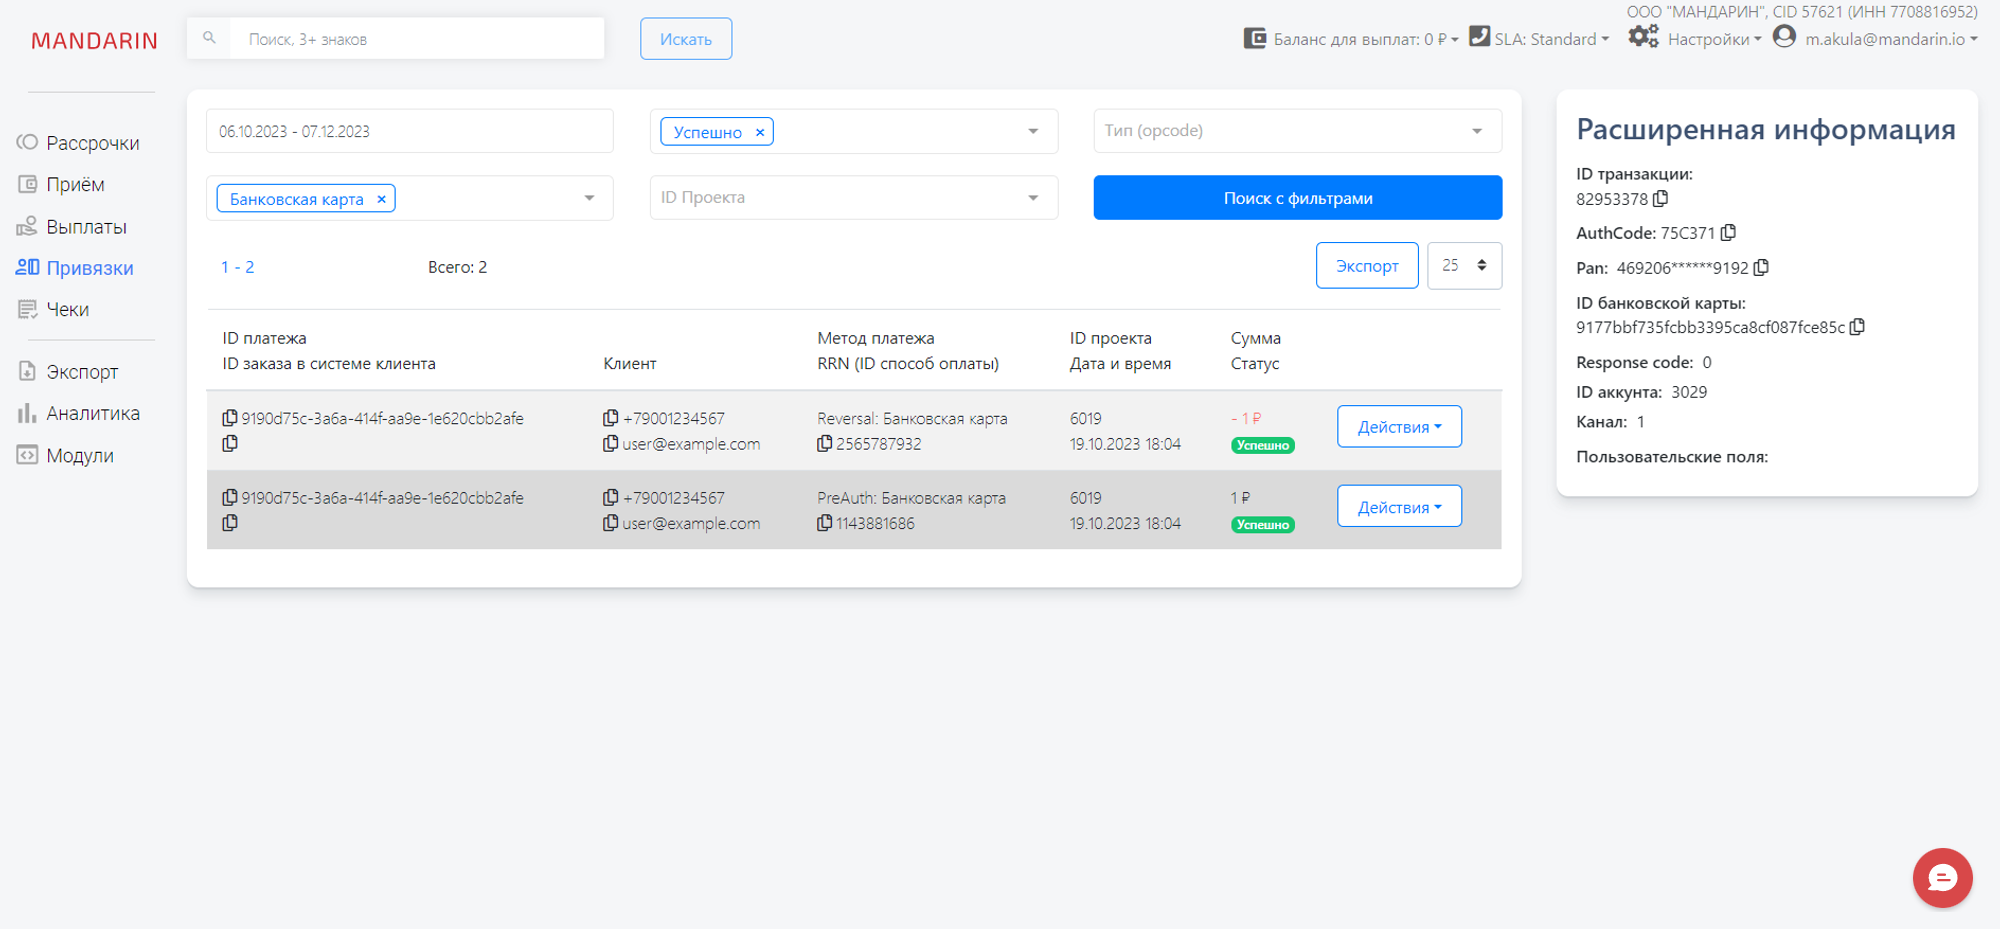Open Действия menu for the Reversal row
Screen dimensions: 2000x929
pos(1398,427)
